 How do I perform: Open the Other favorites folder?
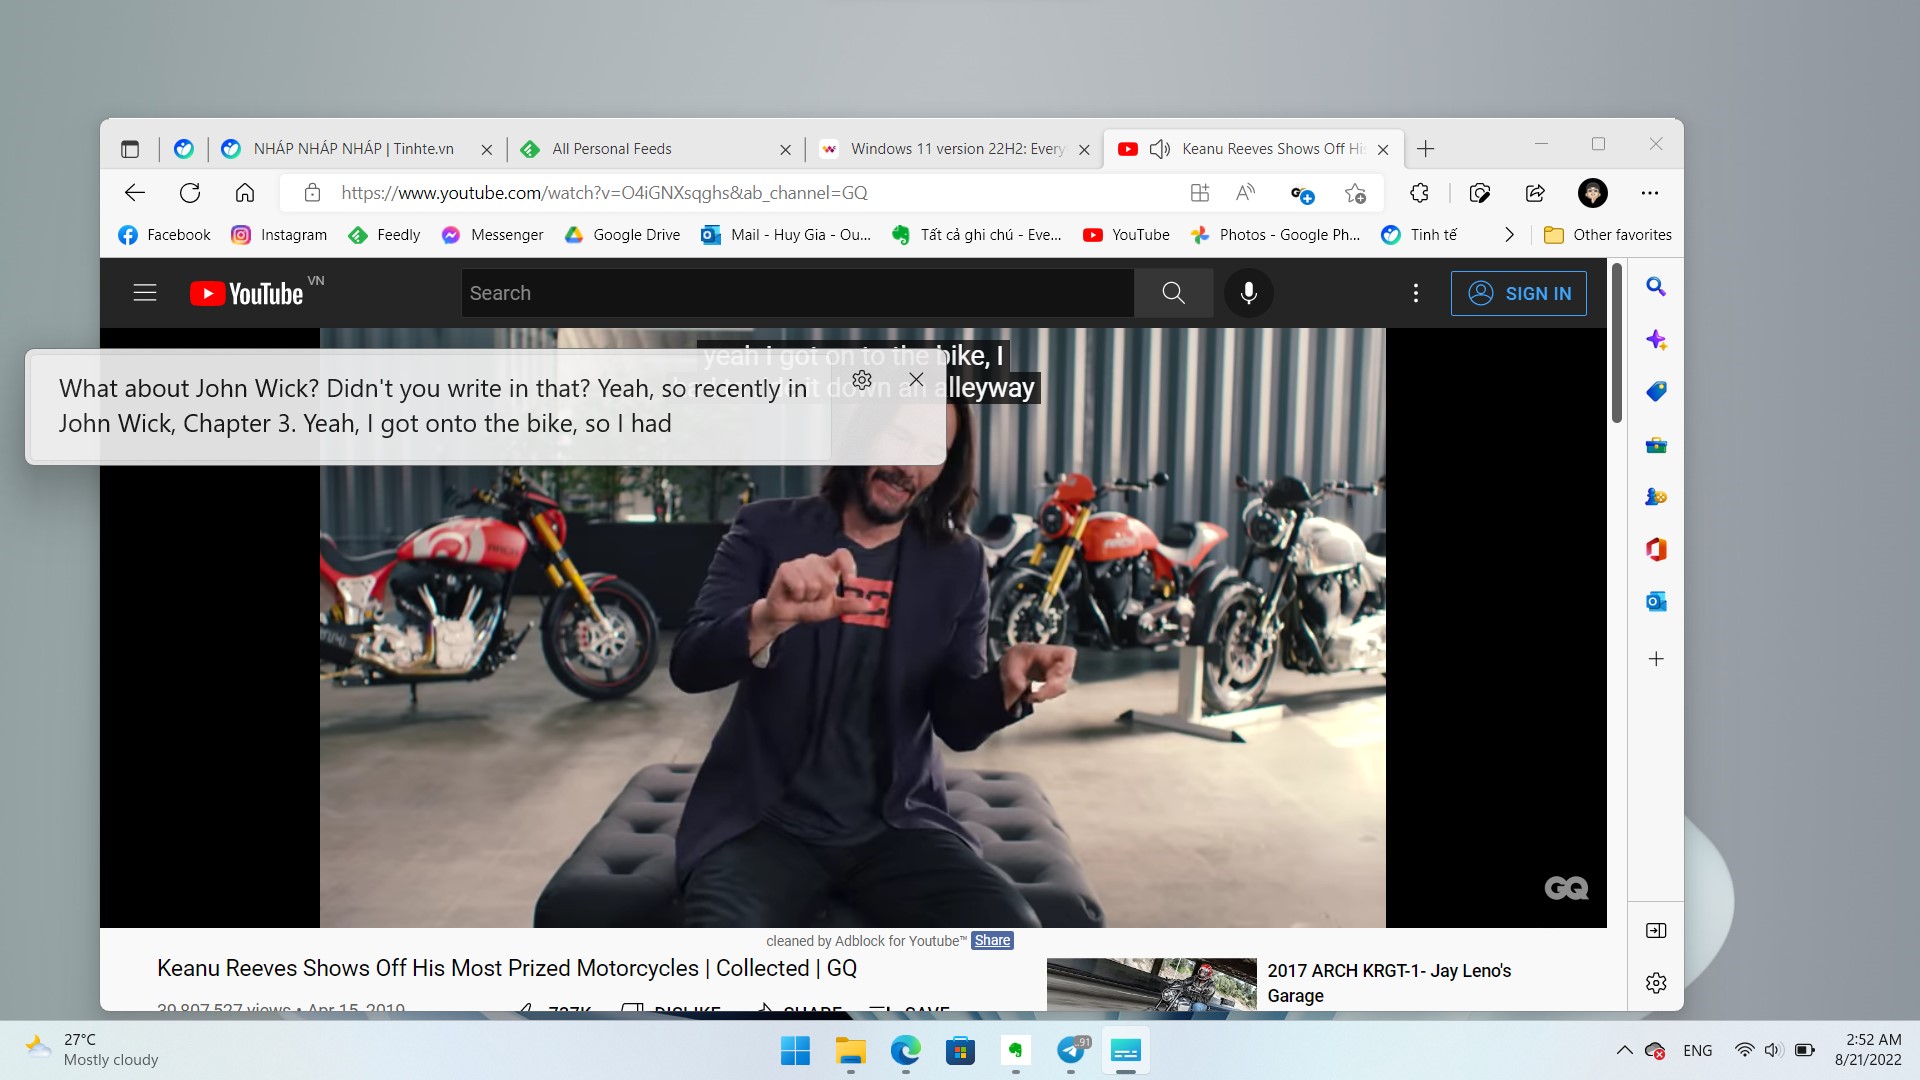[x=1608, y=235]
